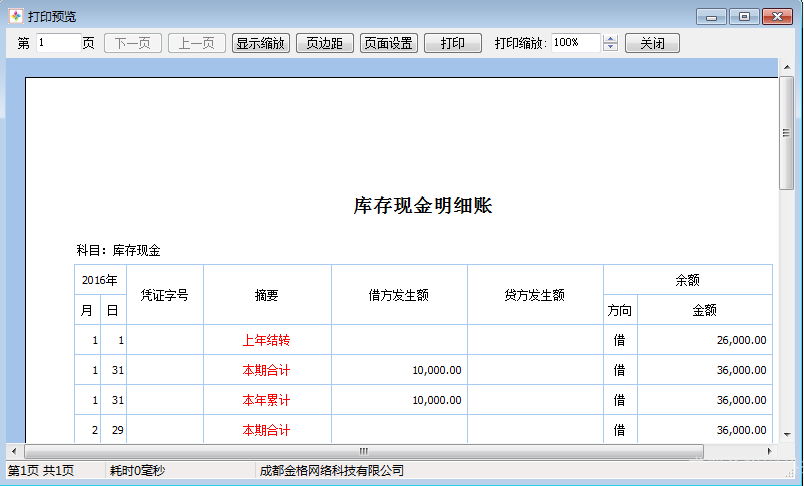Viewport: 804px width, 486px height.
Task: Increase print zoom with the up stepper arrow
Action: pyautogui.click(x=611, y=39)
